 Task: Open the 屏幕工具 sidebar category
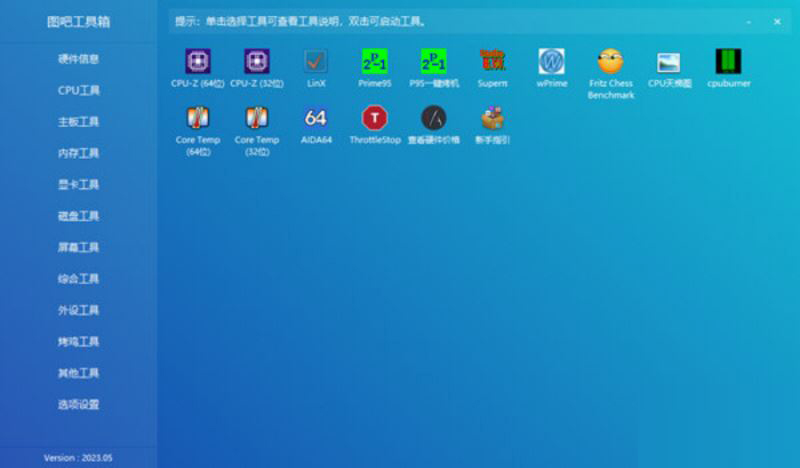[x=79, y=248]
